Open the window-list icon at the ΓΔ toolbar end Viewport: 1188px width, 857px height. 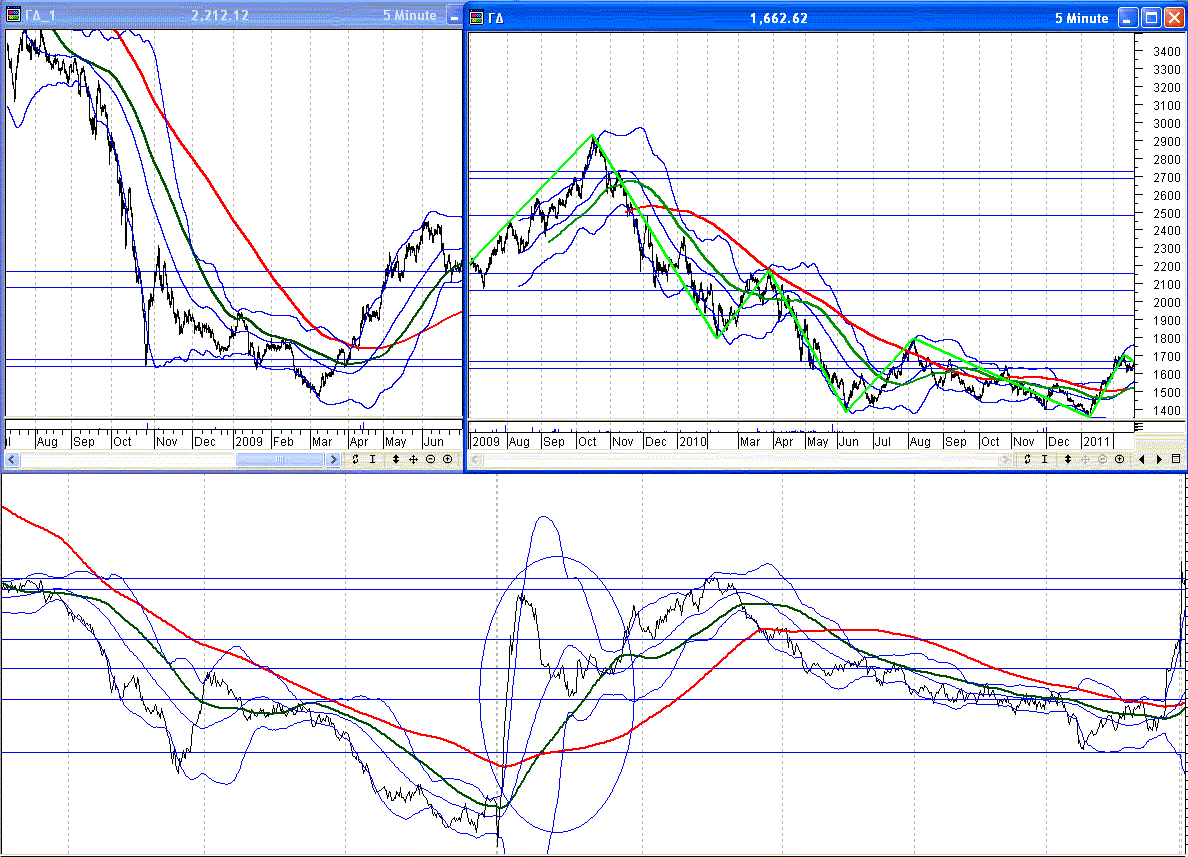[1175, 459]
